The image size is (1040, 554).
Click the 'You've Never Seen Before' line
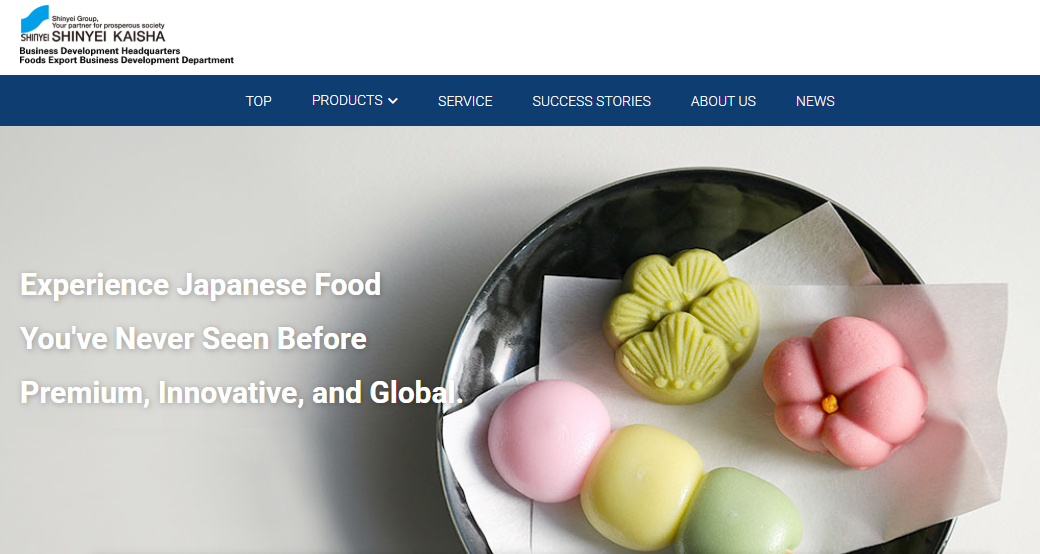coord(194,338)
